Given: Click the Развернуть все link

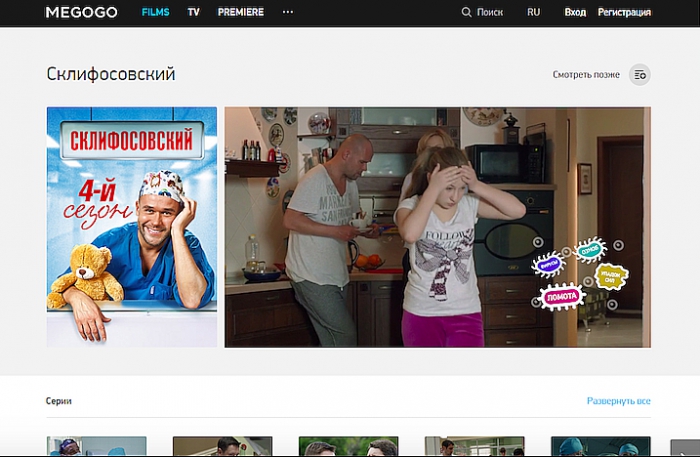Looking at the screenshot, I should [x=618, y=401].
